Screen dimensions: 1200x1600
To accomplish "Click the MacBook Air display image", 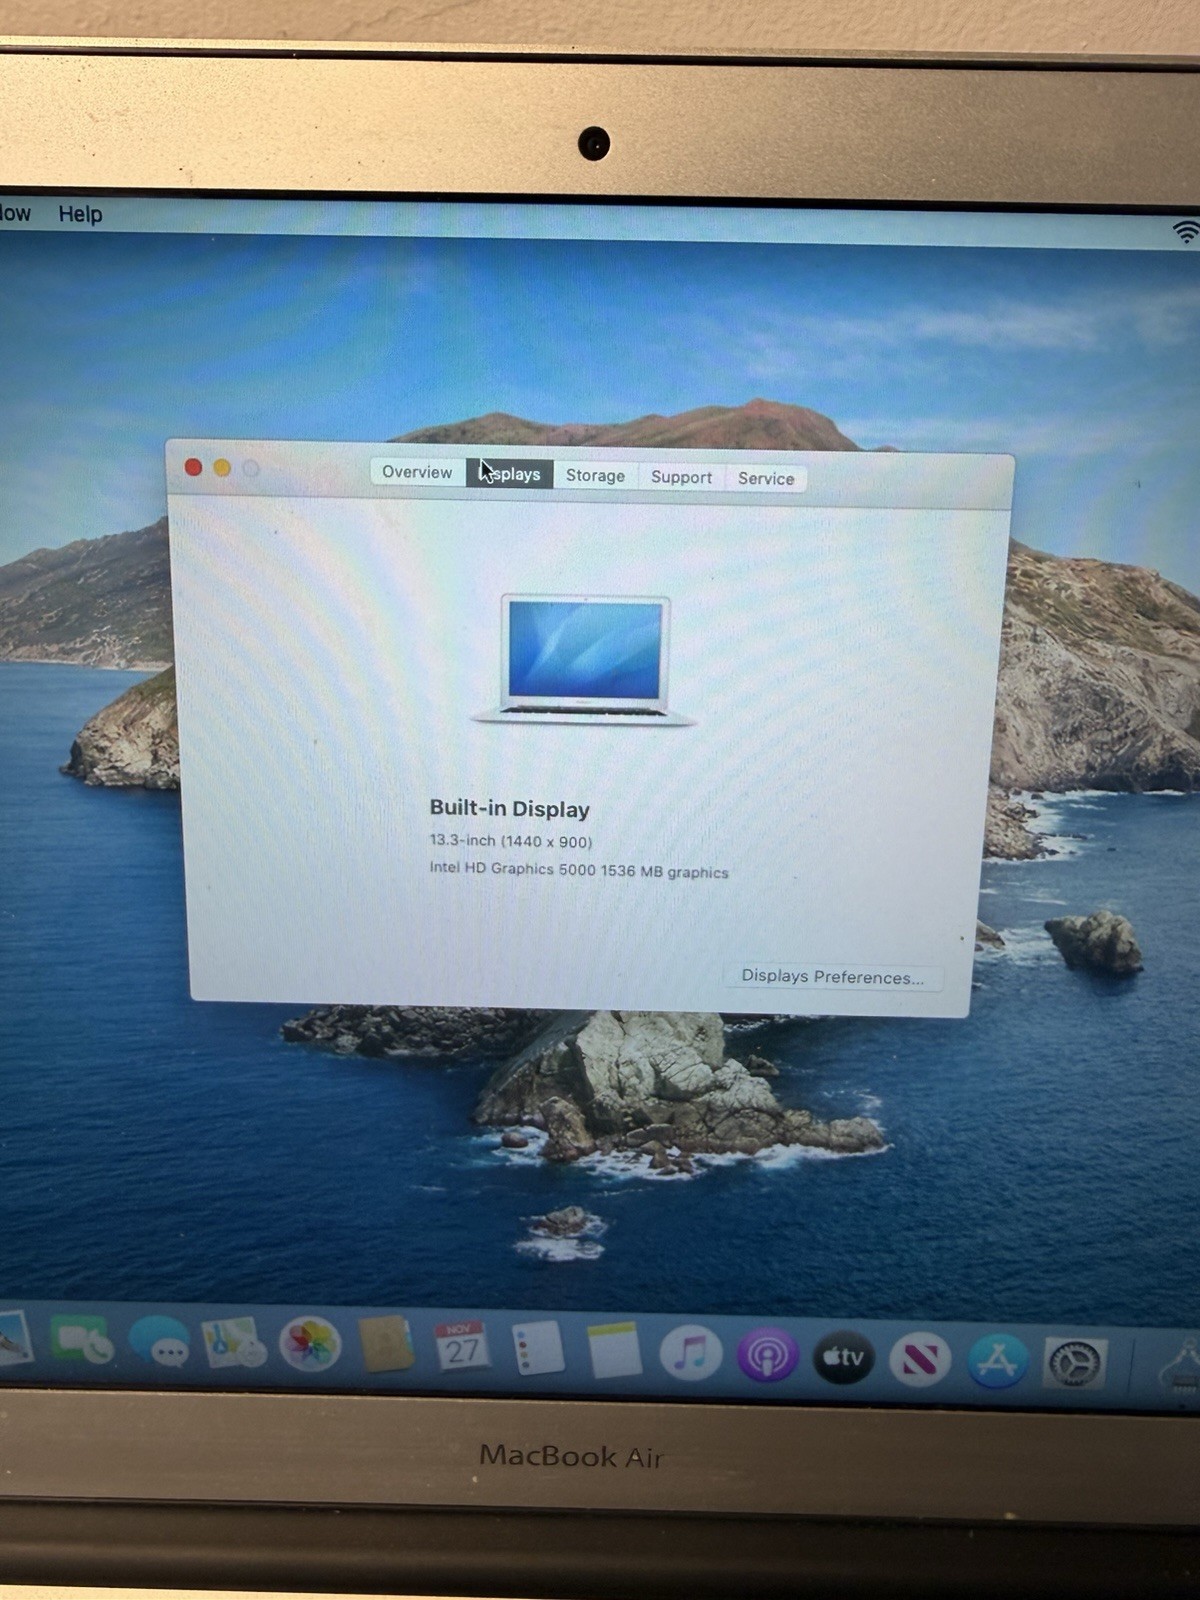I will click(x=584, y=659).
